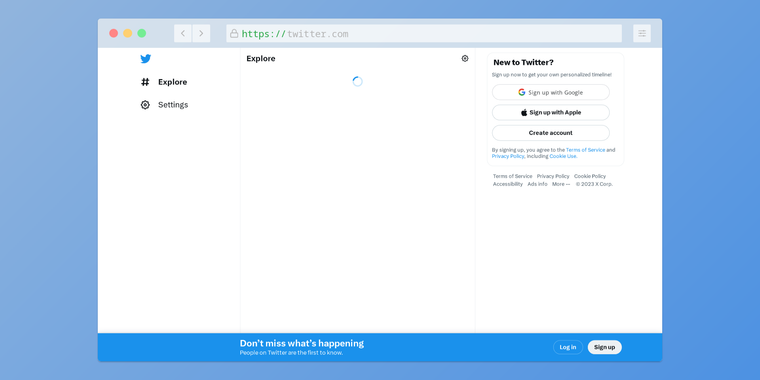Image resolution: width=760 pixels, height=380 pixels.
Task: Open Explore settings gear in page header
Action: pos(465,59)
